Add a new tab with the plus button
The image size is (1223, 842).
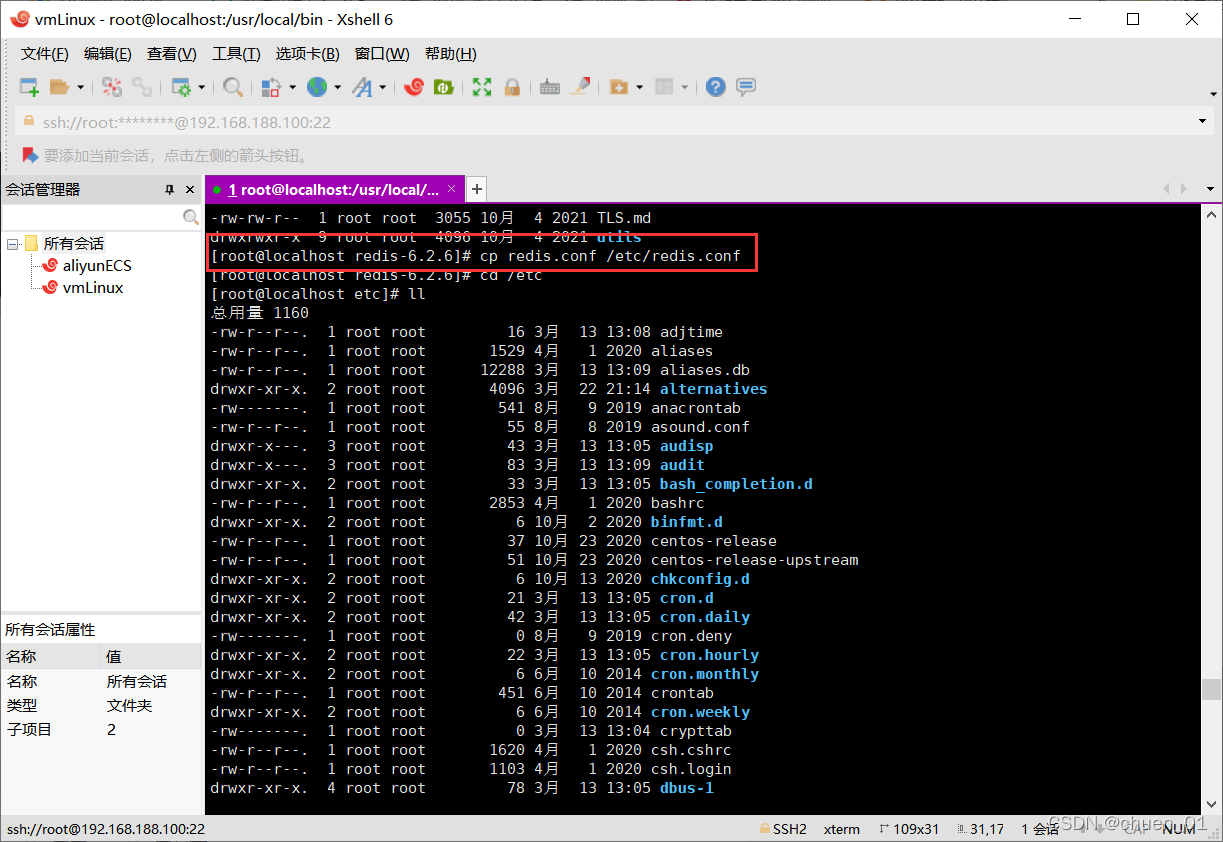click(476, 189)
